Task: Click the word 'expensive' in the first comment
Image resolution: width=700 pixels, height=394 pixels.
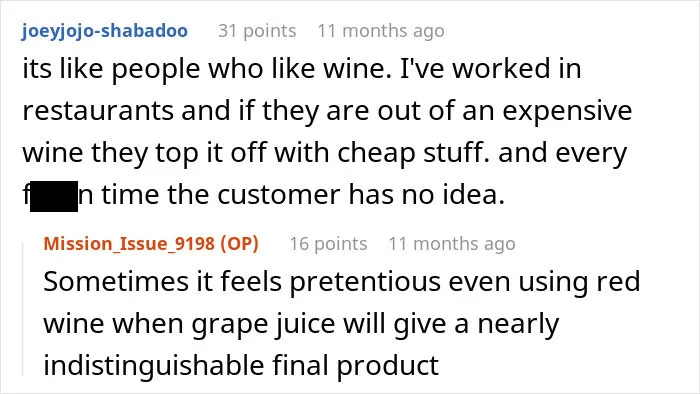Action: click(x=567, y=112)
